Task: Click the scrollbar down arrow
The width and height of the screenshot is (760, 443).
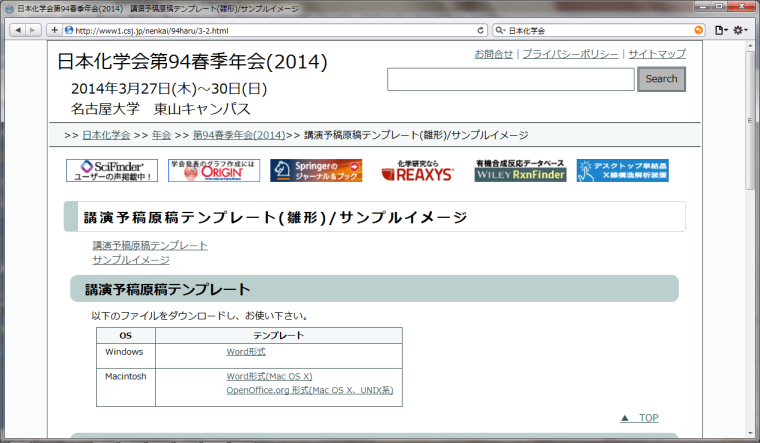Action: click(x=750, y=434)
